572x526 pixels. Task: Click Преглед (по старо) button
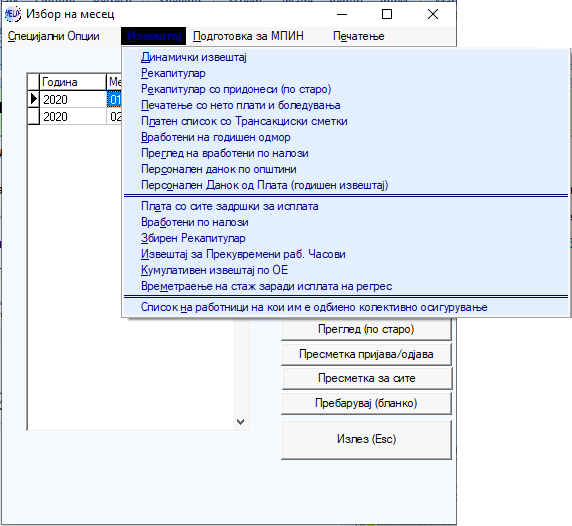click(366, 329)
